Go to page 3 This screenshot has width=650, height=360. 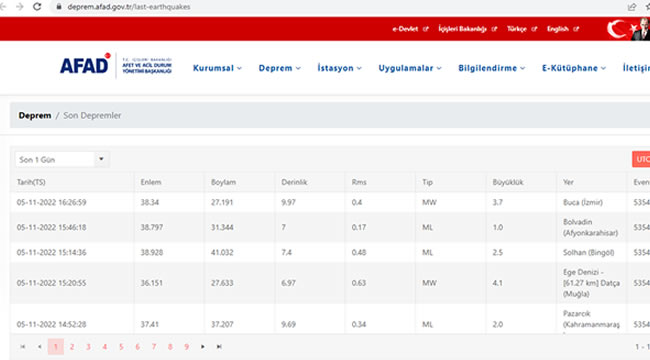point(88,347)
